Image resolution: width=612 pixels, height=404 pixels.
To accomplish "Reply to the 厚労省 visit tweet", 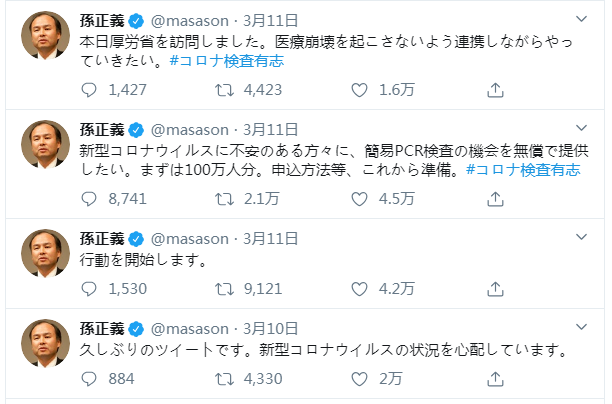I will [90, 91].
